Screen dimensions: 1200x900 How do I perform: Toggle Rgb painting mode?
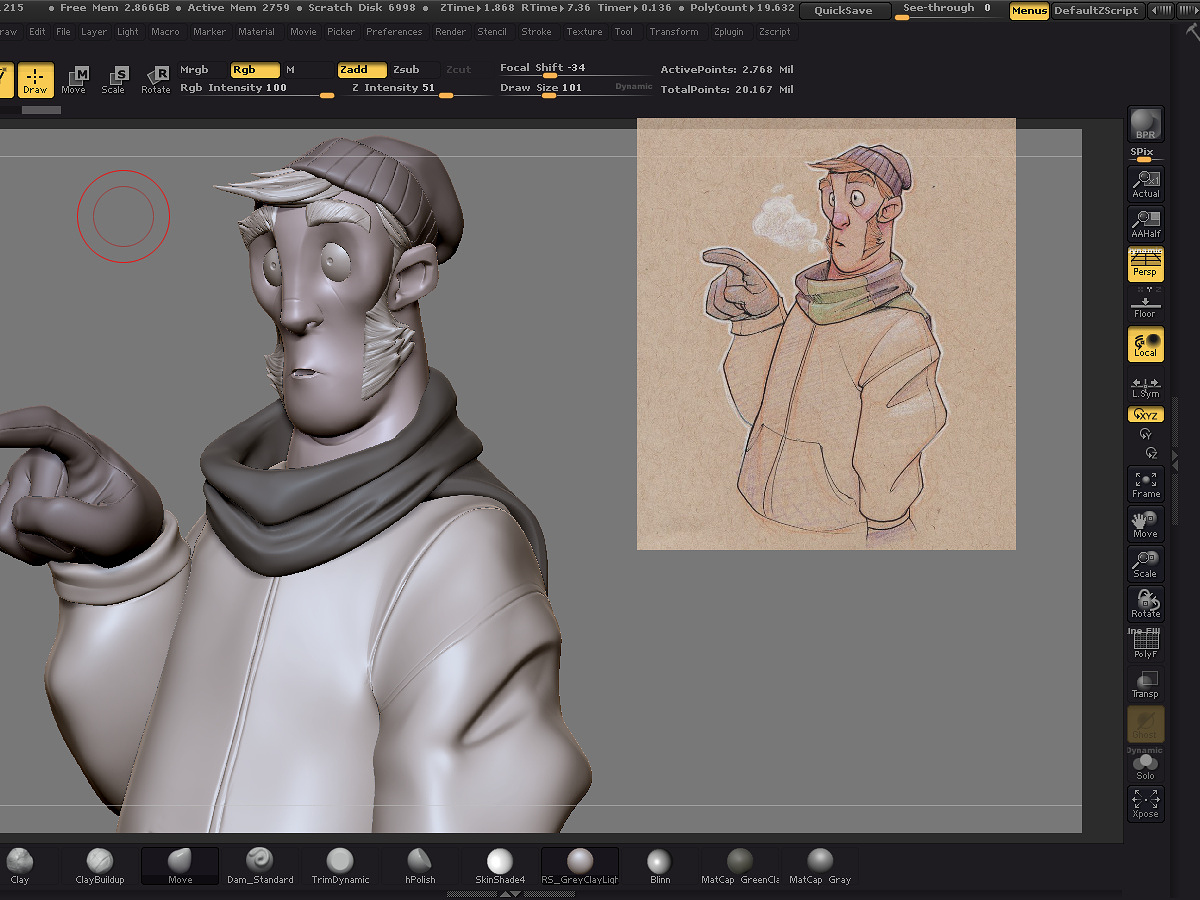pos(254,70)
